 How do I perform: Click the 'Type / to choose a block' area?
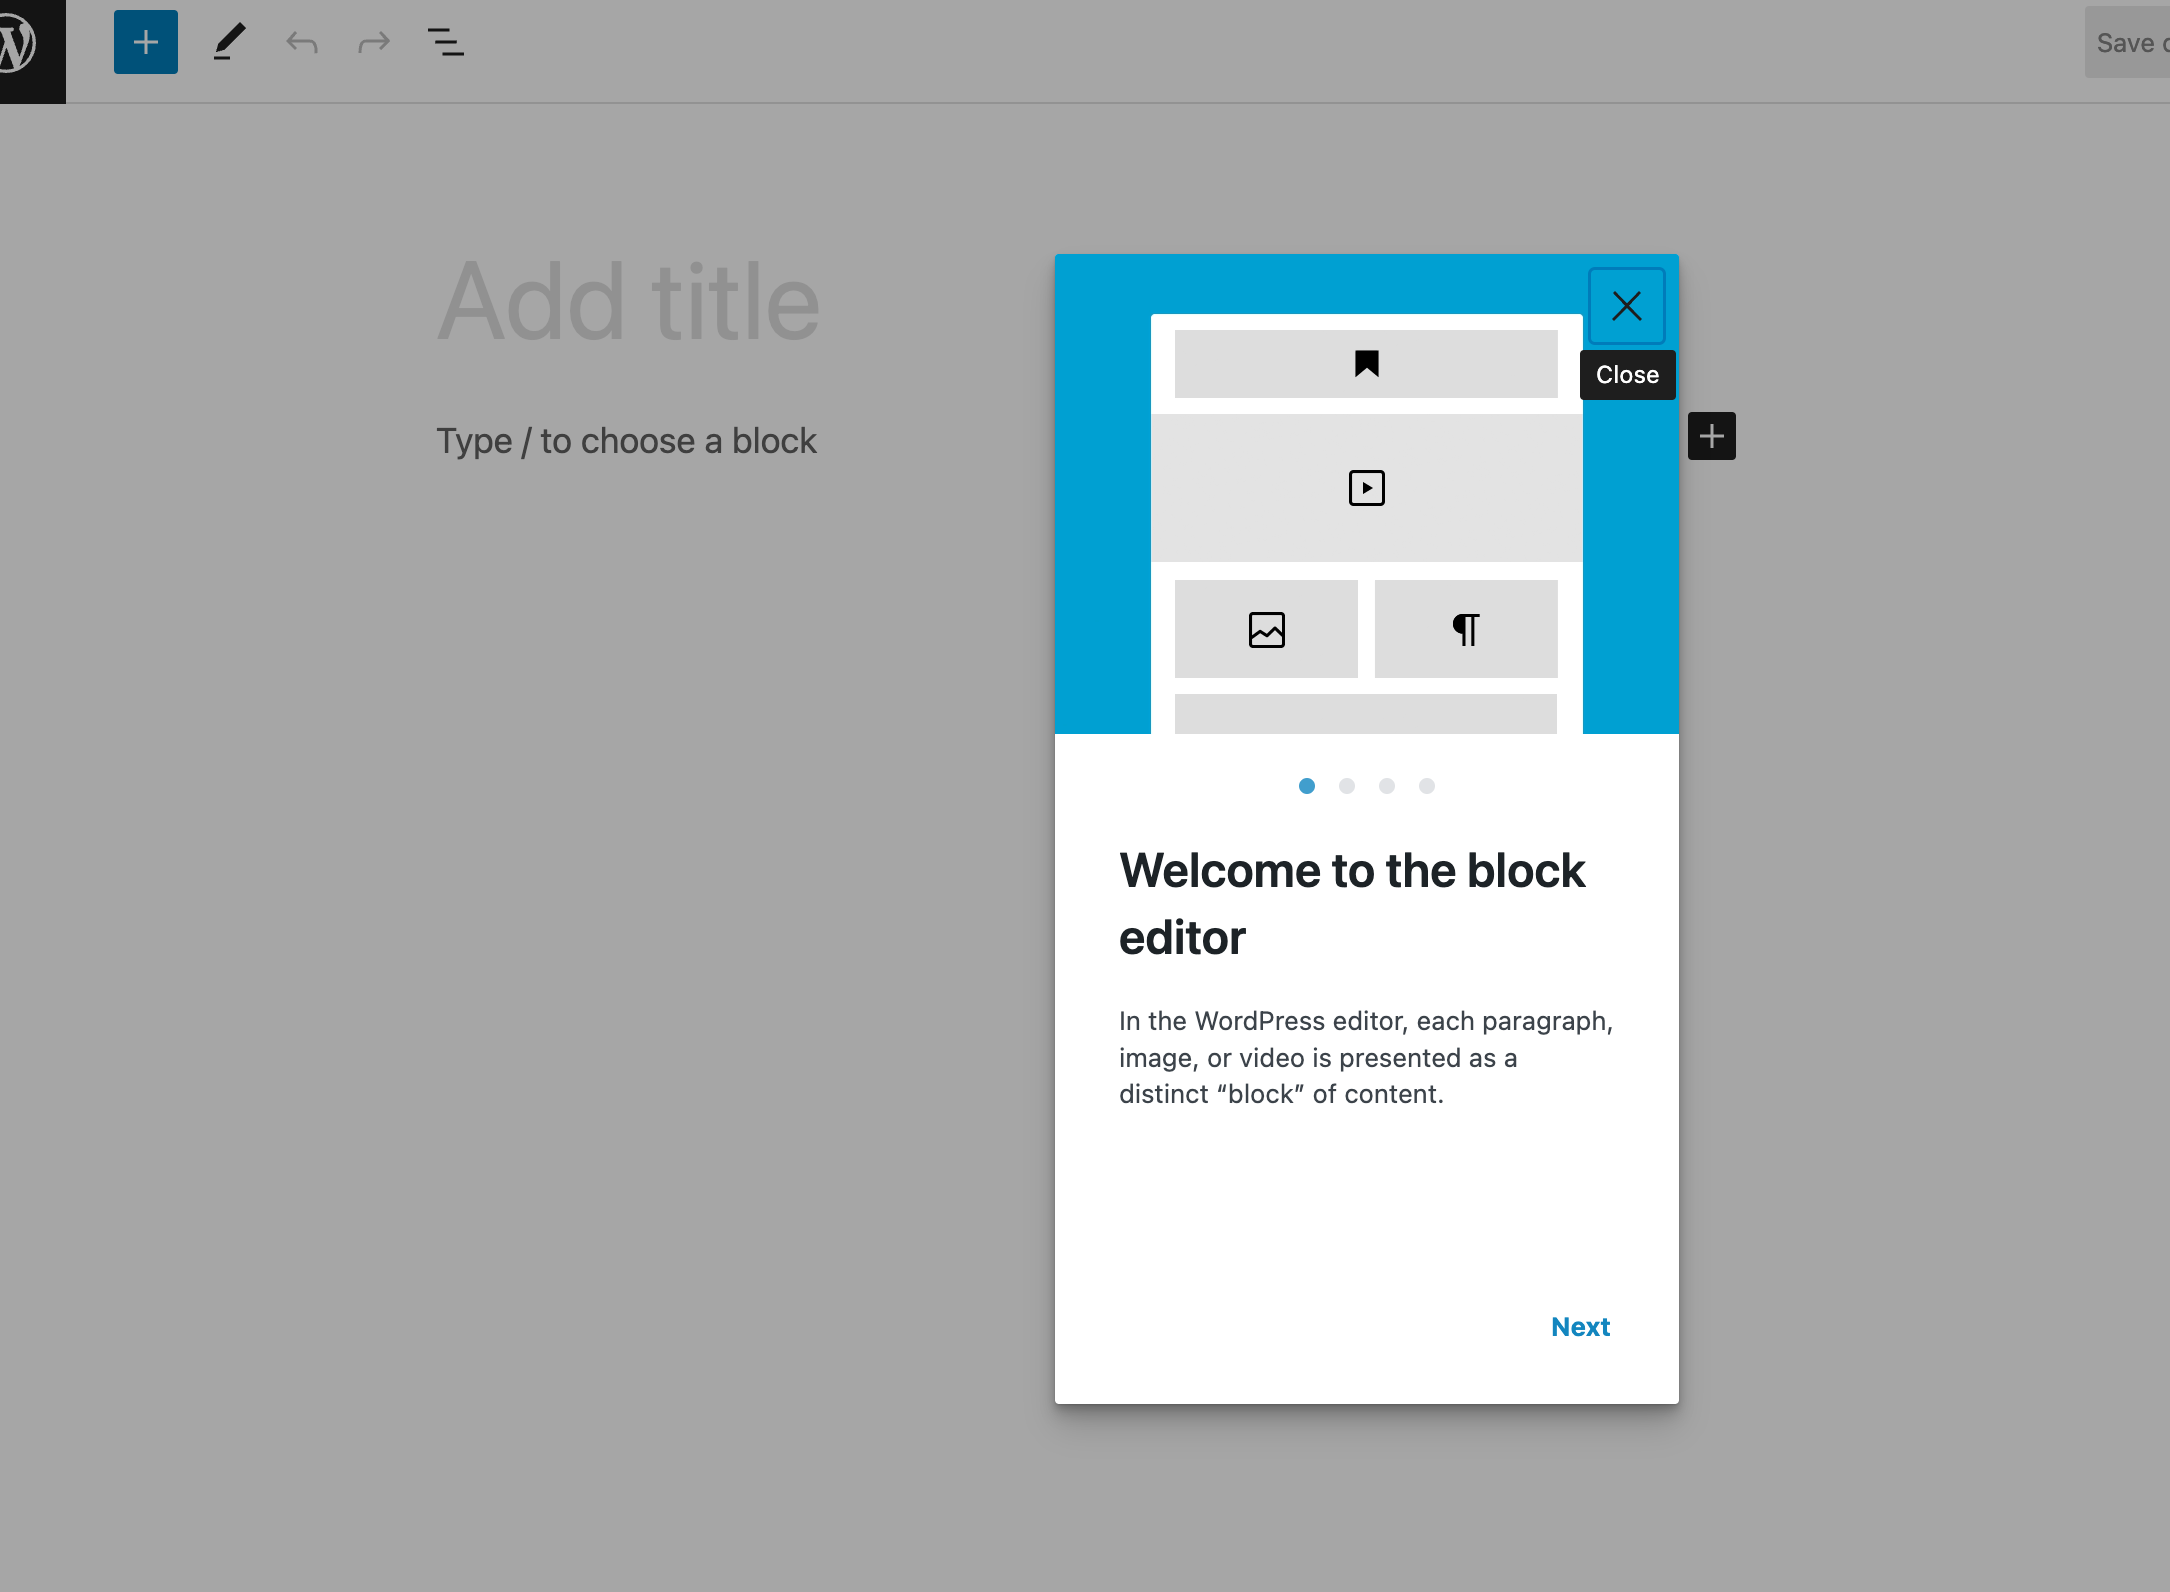(627, 440)
